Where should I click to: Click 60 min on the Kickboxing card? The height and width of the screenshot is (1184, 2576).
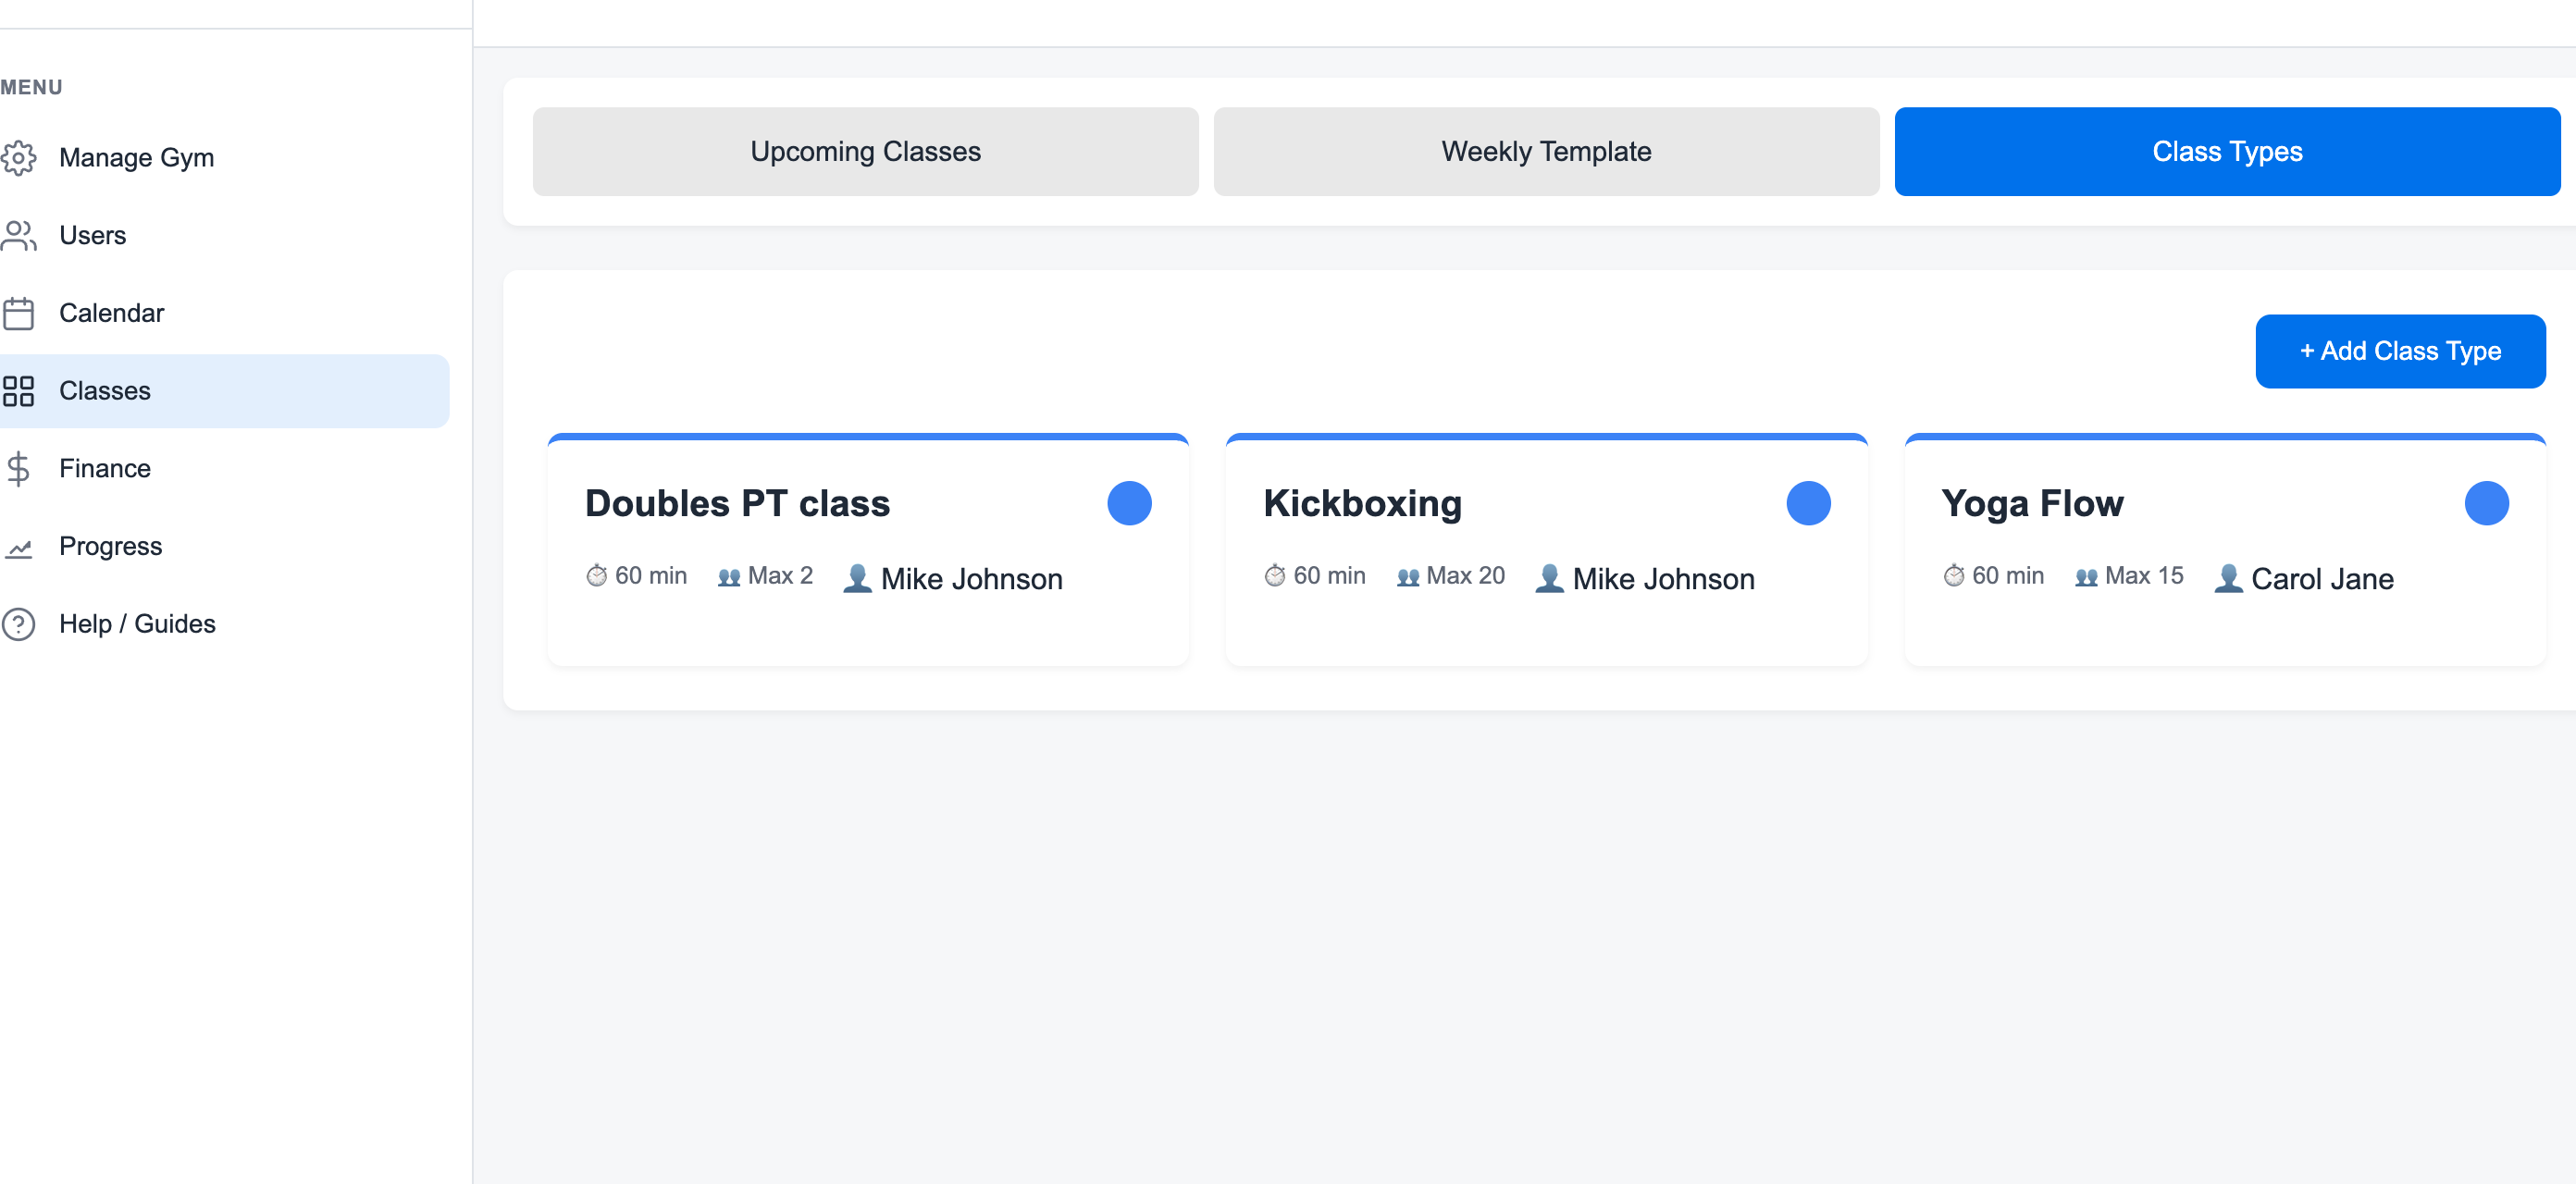1329,575
